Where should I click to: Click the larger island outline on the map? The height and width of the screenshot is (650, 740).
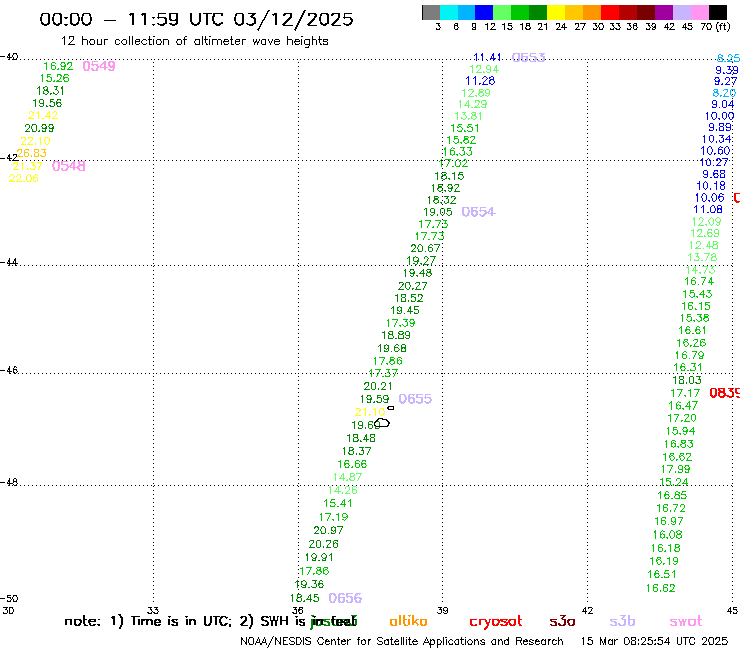click(382, 423)
